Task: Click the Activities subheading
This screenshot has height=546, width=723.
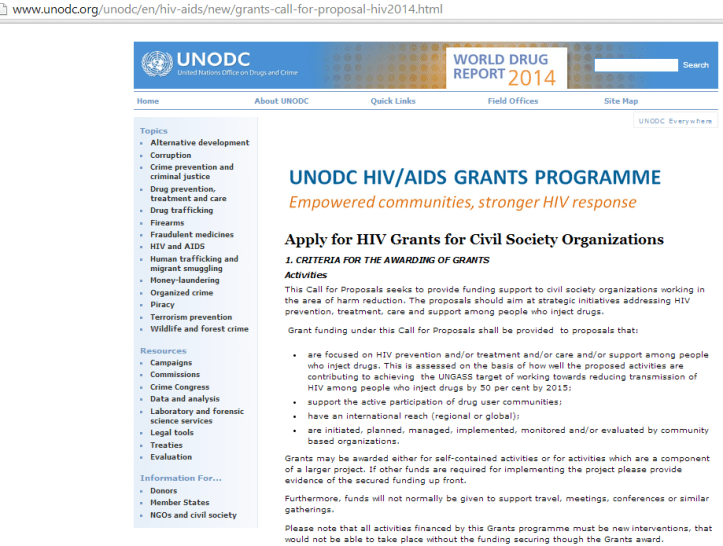Action: click(306, 275)
